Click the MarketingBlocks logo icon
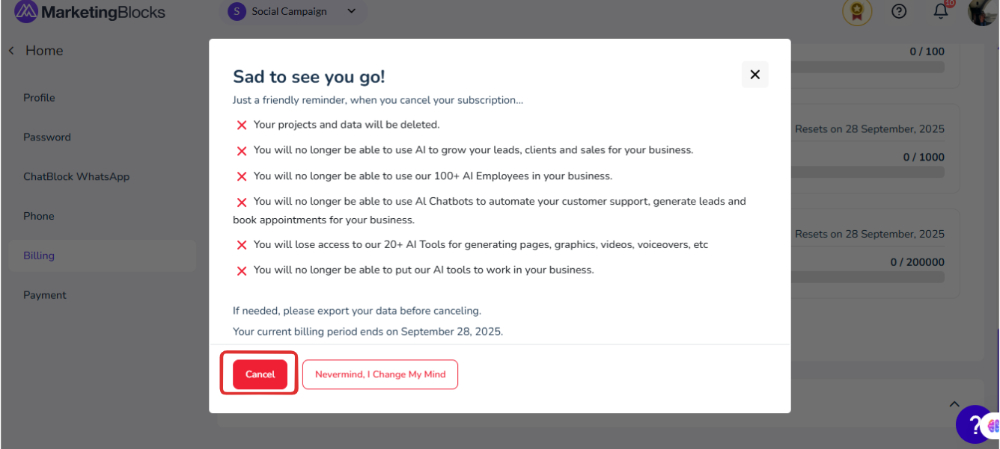Image resolution: width=1000 pixels, height=449 pixels. click(26, 11)
